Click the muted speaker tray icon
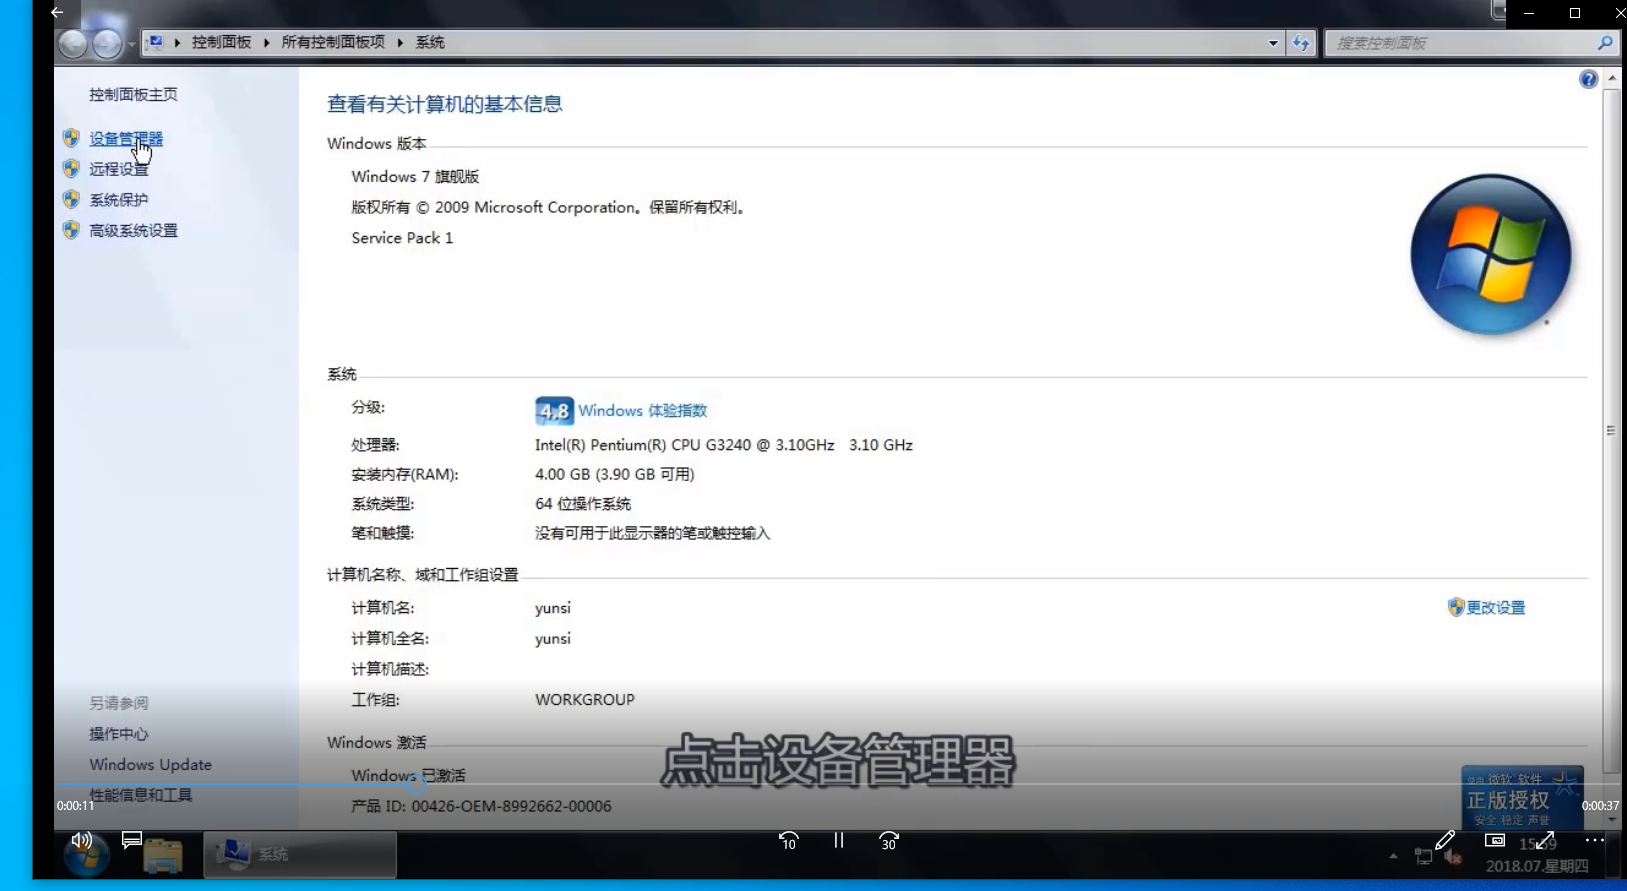Screen dimensions: 1627x891 tap(1454, 857)
